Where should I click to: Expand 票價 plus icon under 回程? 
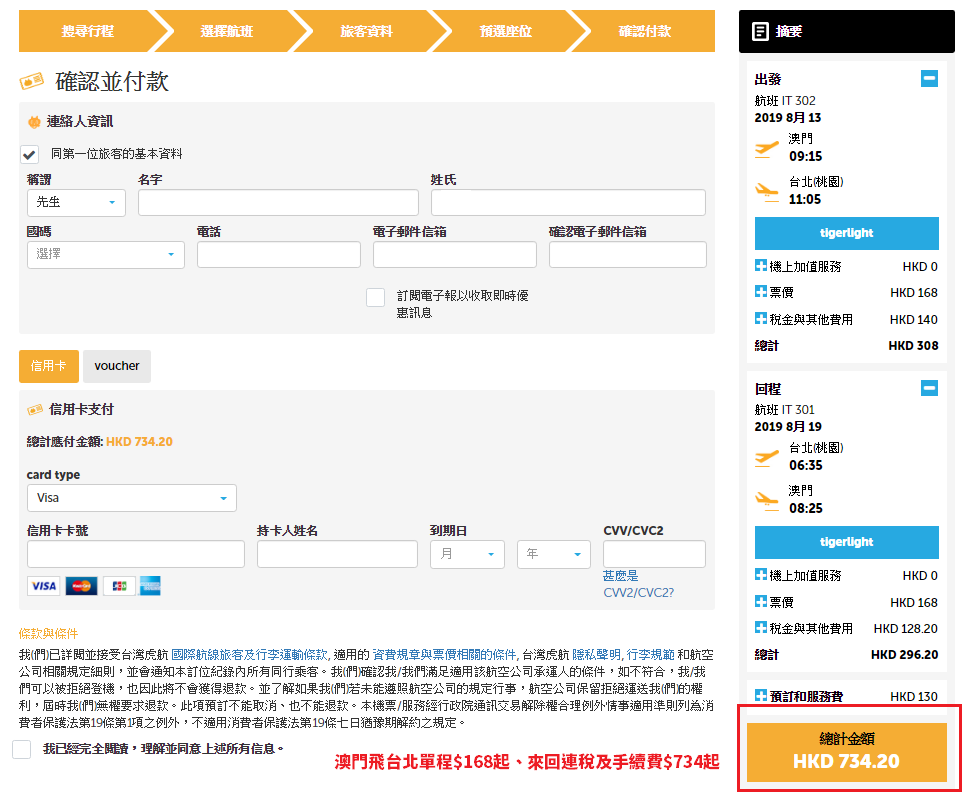pyautogui.click(x=761, y=601)
